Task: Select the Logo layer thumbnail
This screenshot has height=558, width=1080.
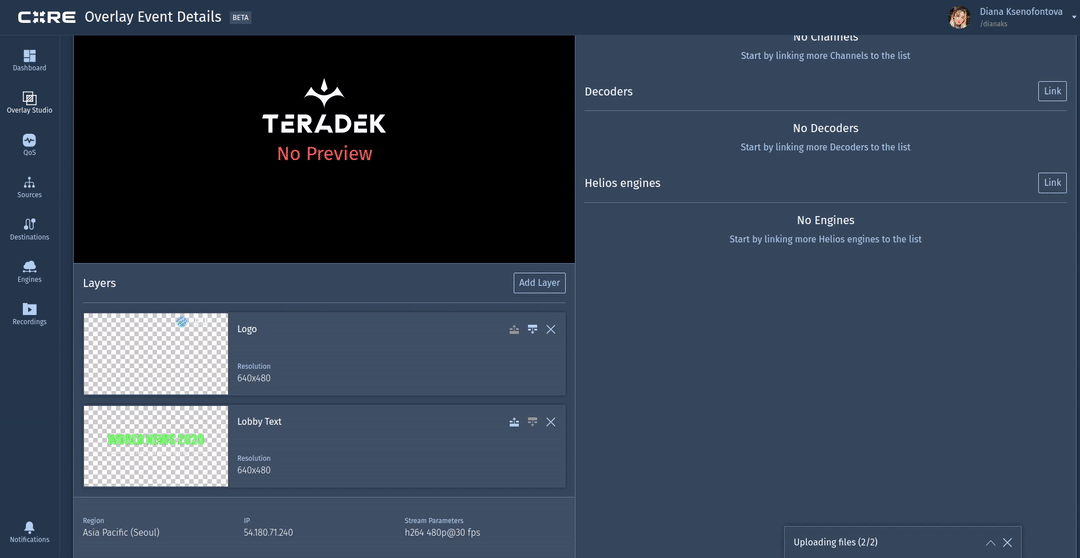Action: (x=156, y=354)
